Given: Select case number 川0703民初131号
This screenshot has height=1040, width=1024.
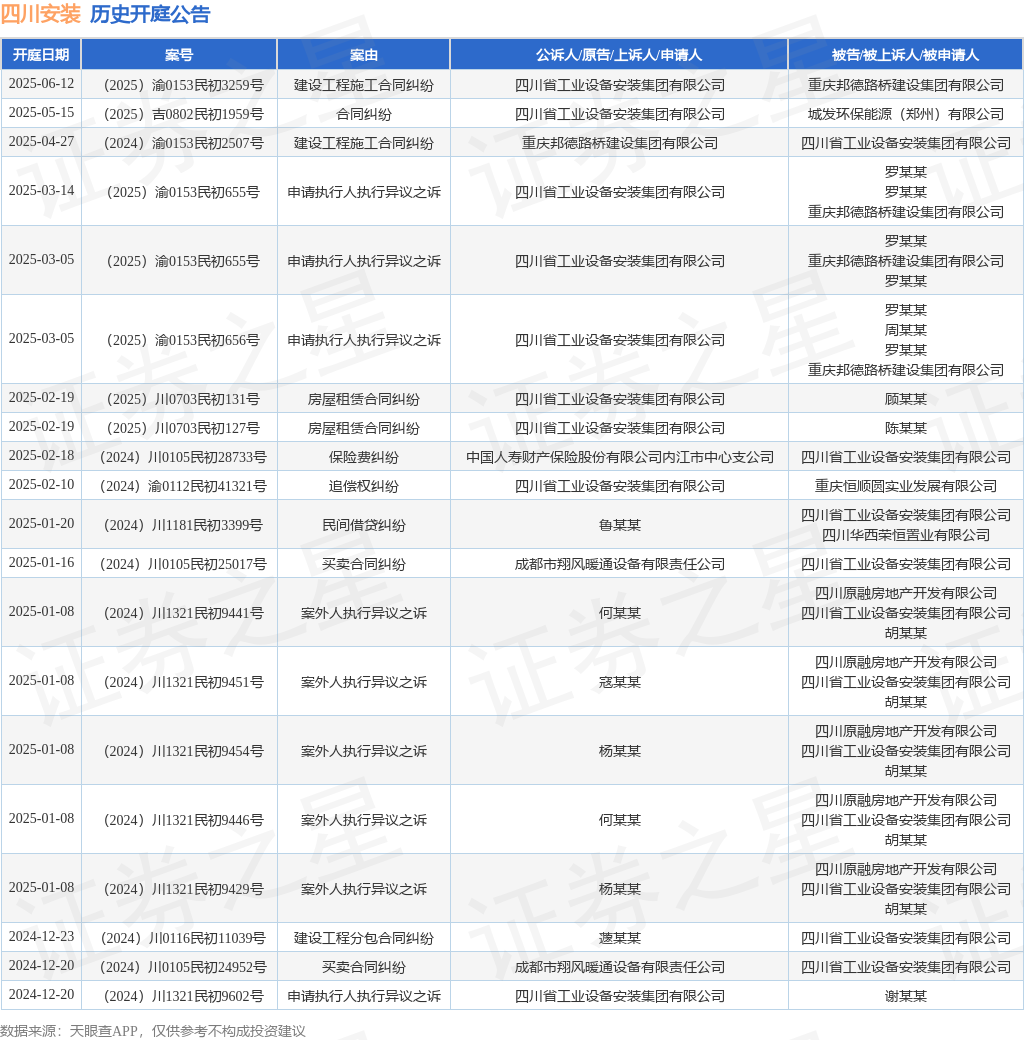Looking at the screenshot, I should tap(183, 399).
